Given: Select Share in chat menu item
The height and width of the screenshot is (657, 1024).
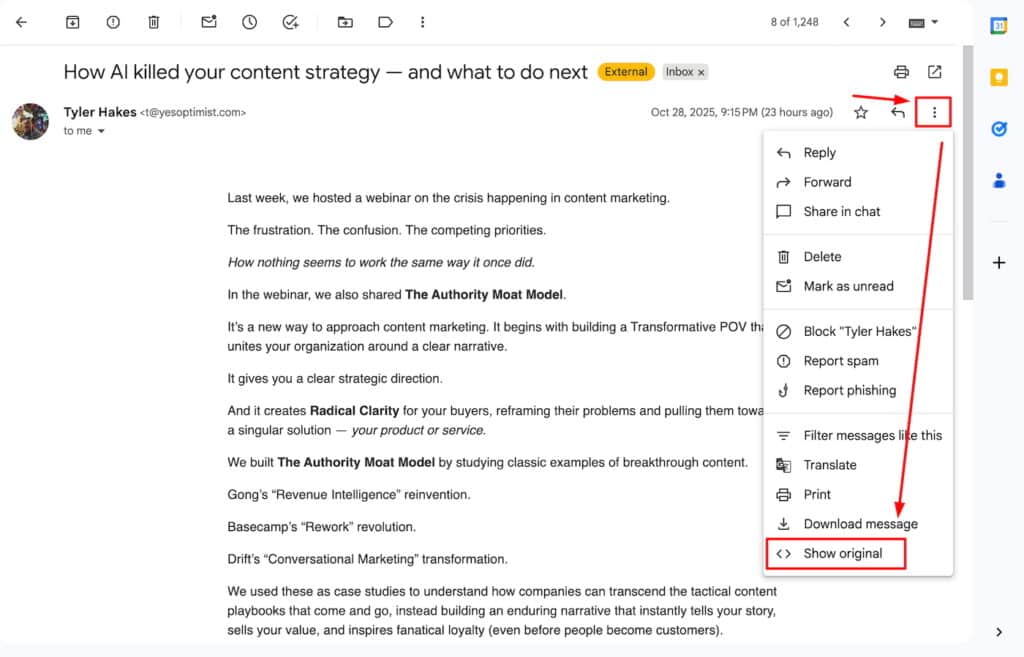Looking at the screenshot, I should coord(857,212).
